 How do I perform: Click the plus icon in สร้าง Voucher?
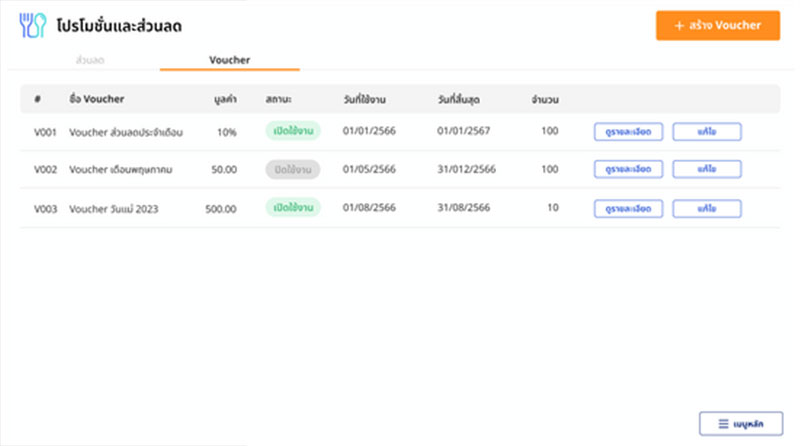(x=680, y=25)
